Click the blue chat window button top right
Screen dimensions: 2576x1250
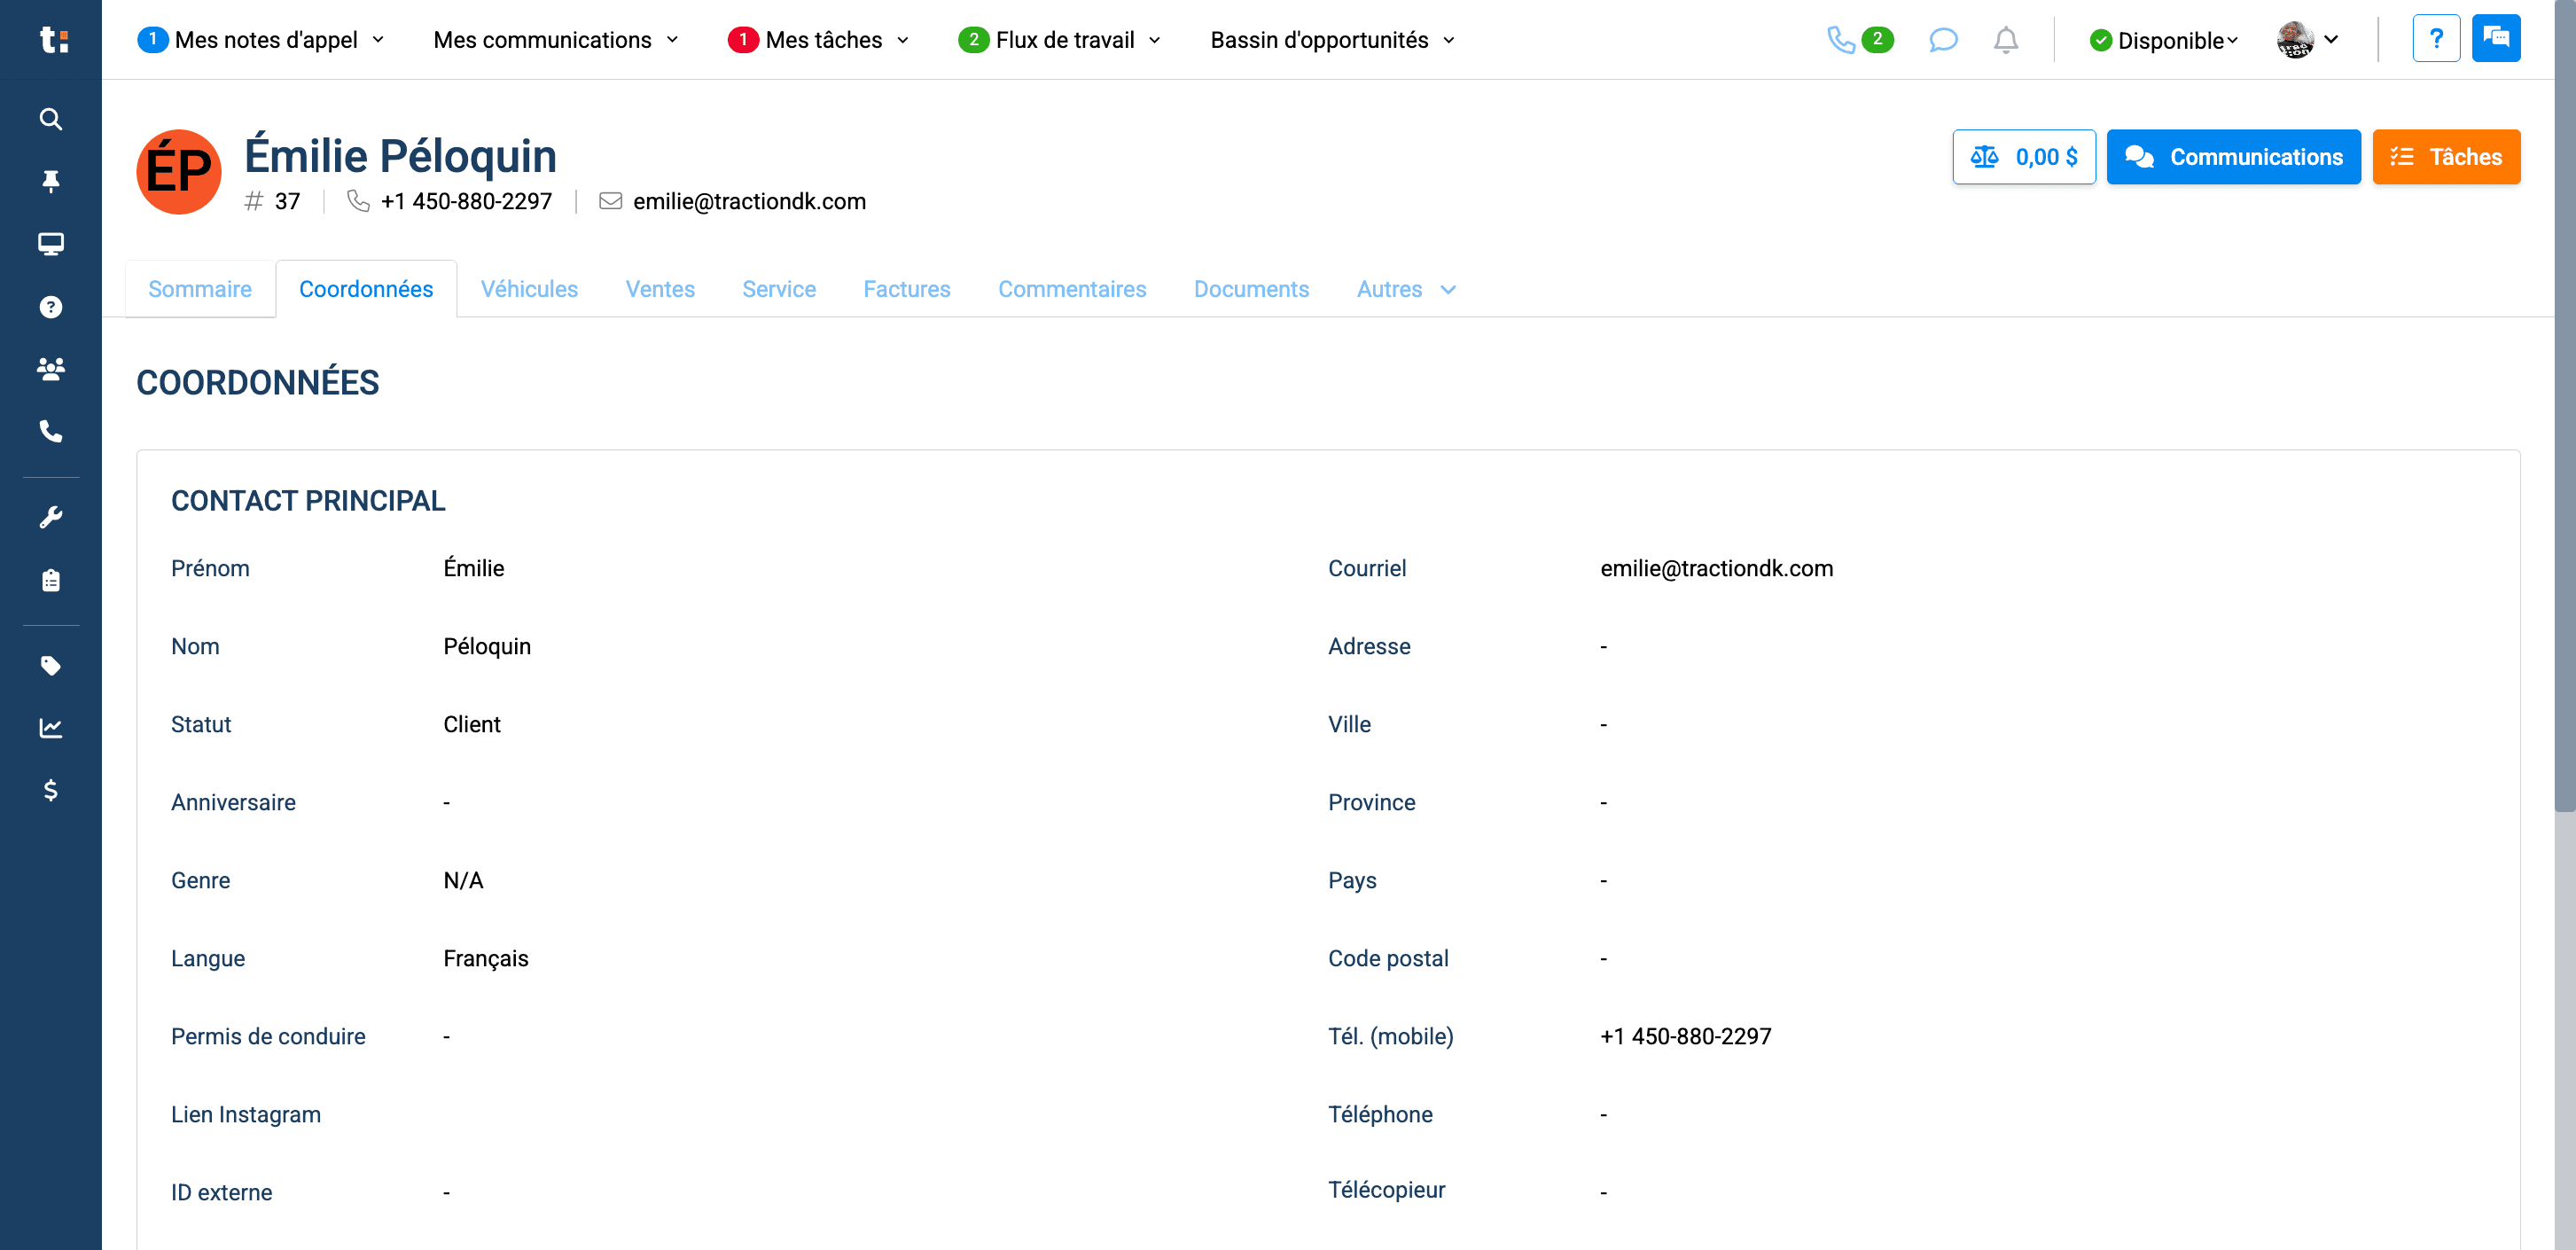(x=2496, y=39)
